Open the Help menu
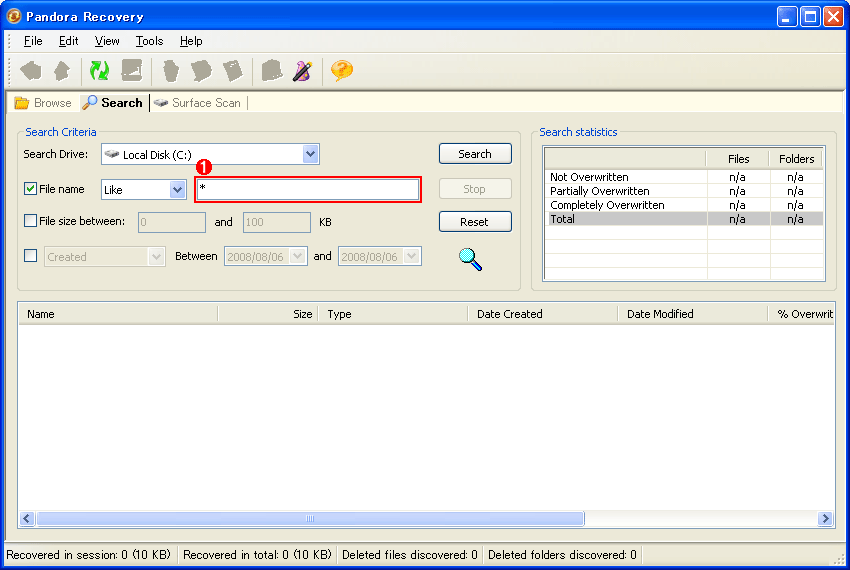The width and height of the screenshot is (850, 570). pyautogui.click(x=191, y=41)
